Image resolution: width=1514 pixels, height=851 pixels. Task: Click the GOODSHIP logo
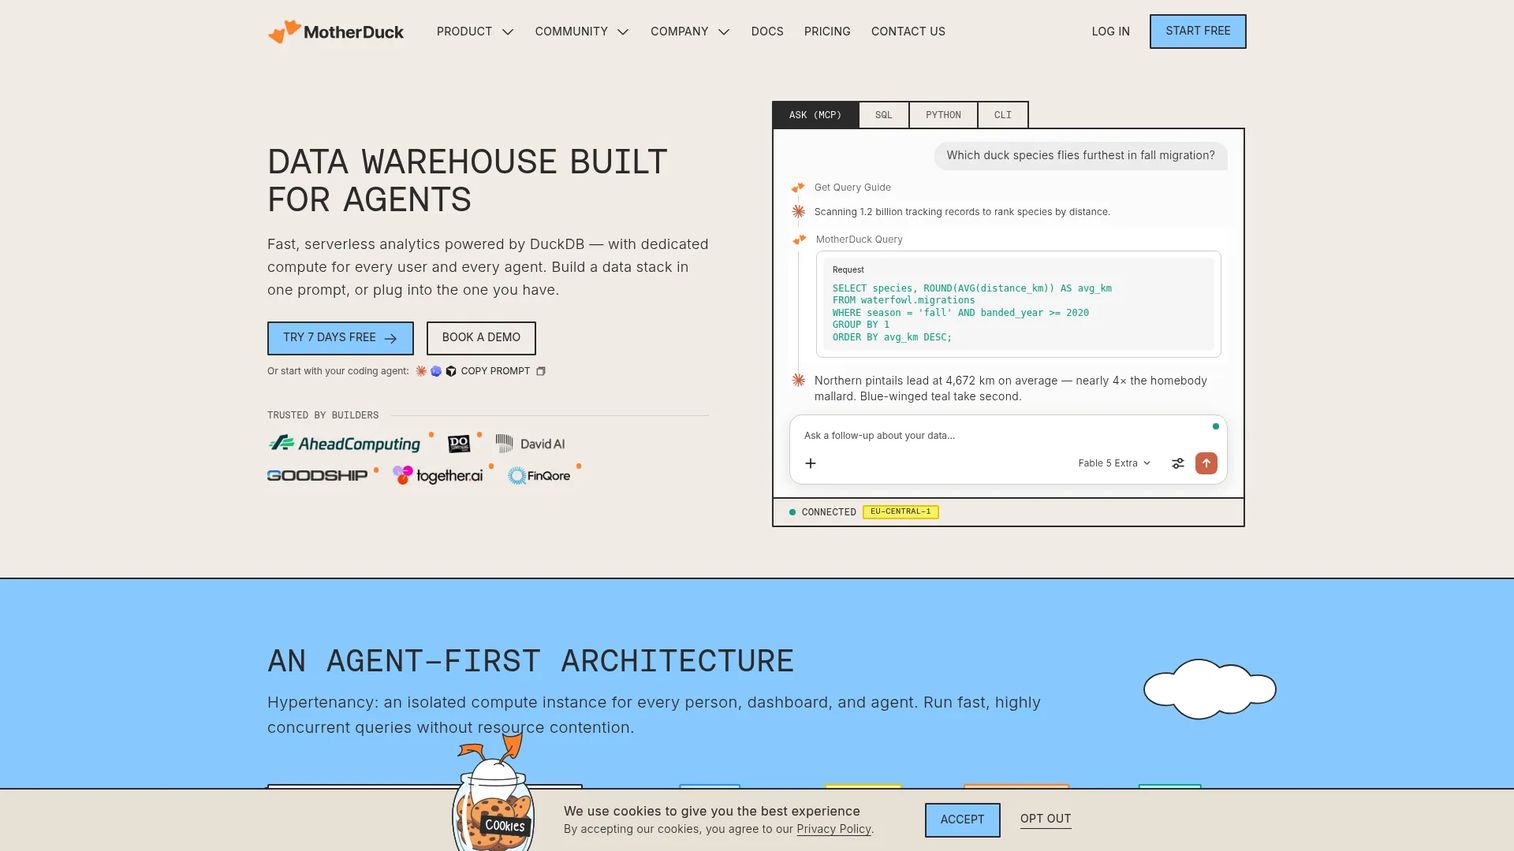click(x=318, y=475)
